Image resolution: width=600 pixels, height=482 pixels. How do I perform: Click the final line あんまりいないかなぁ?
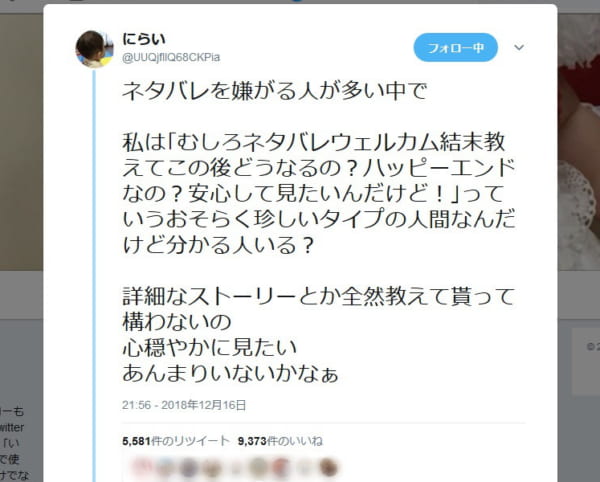[230, 373]
